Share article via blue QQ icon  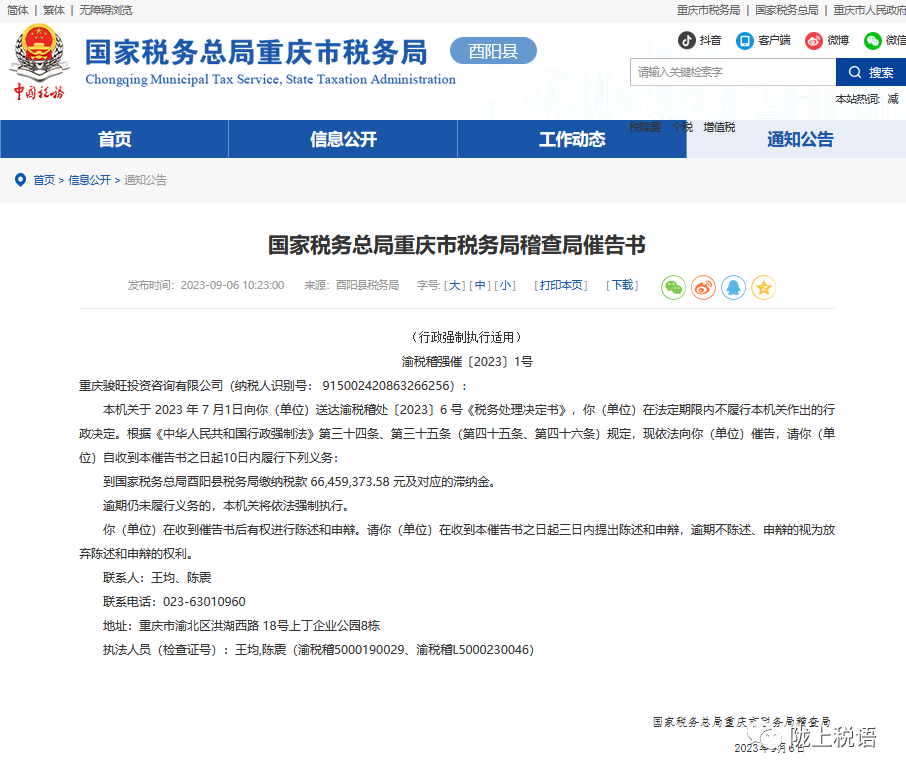(x=733, y=287)
